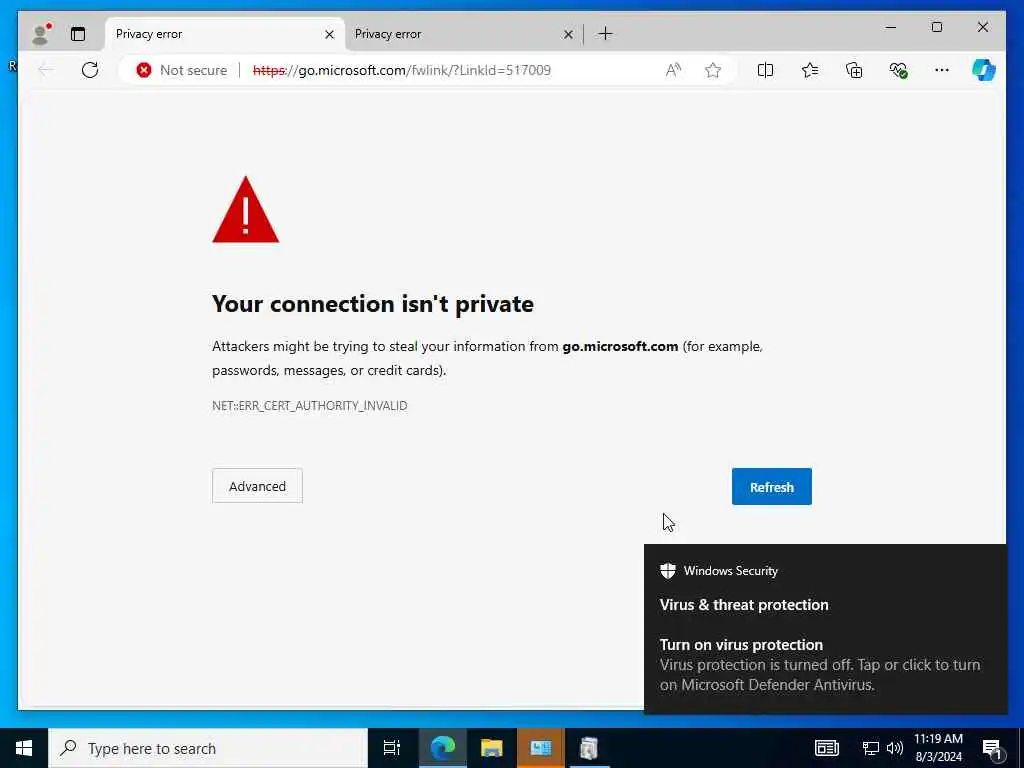Maximize the Edge window
1024x768 pixels.
(936, 27)
